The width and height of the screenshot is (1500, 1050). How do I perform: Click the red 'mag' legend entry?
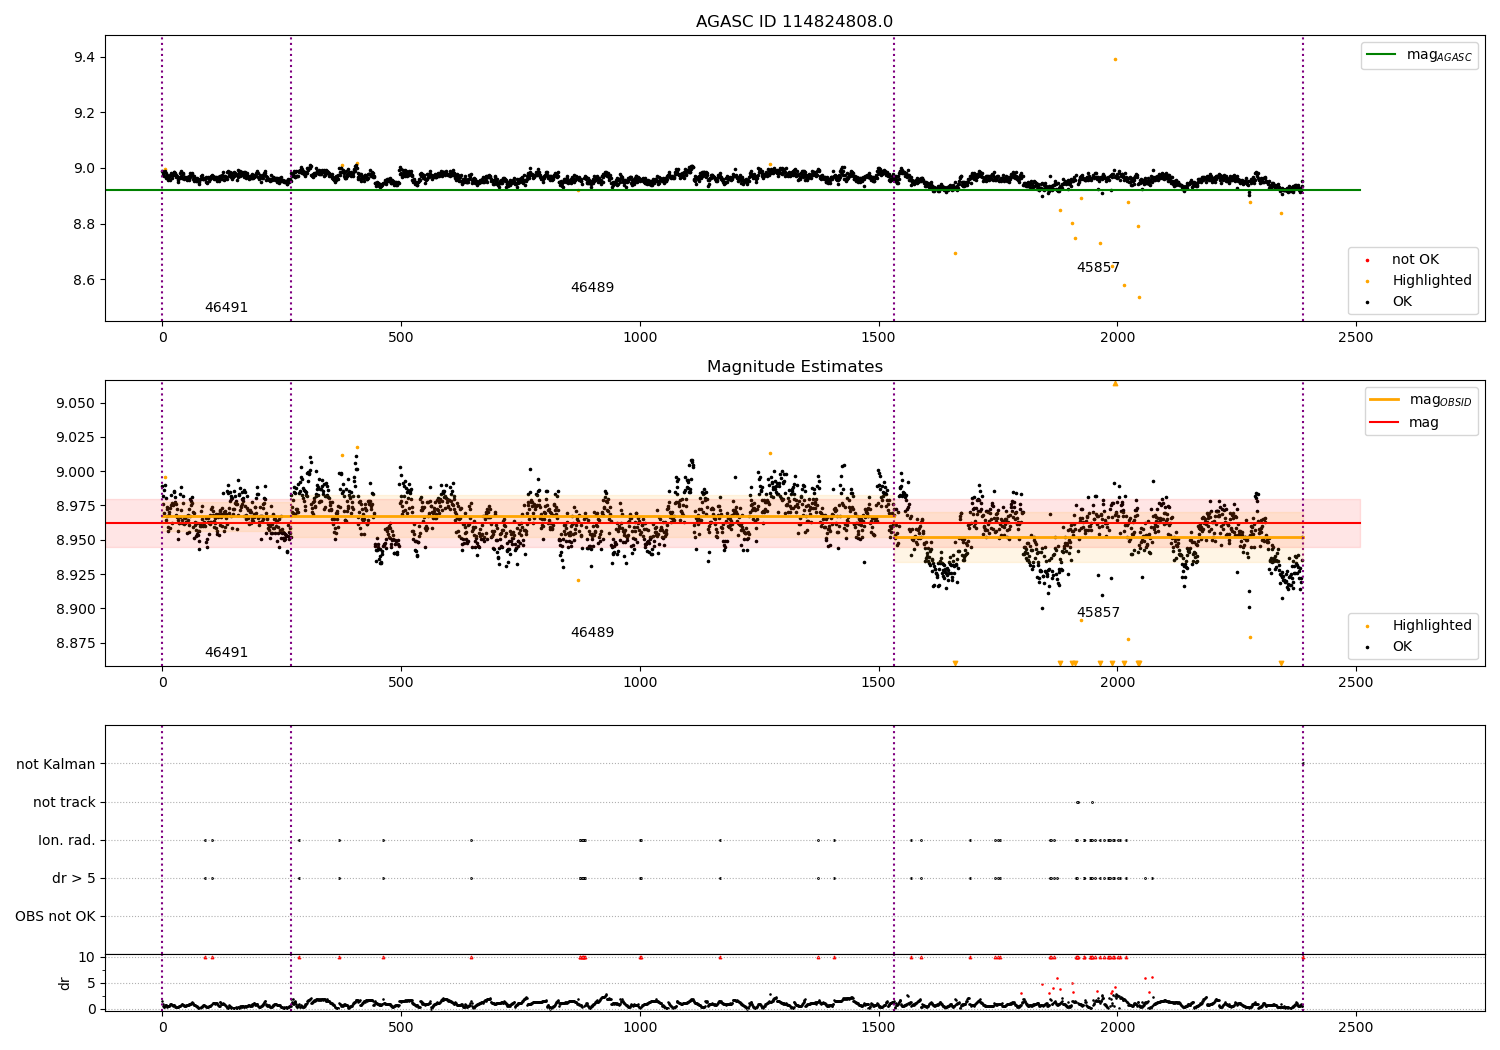pos(1404,423)
